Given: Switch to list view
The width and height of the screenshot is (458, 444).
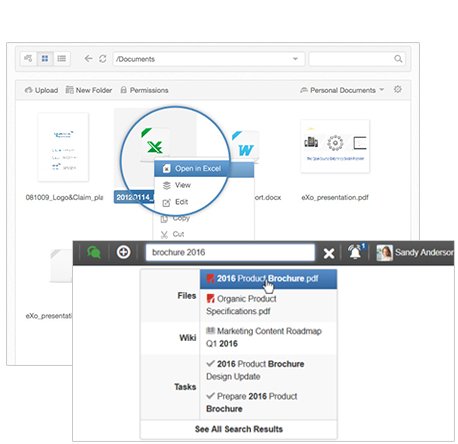Looking at the screenshot, I should 62,59.
